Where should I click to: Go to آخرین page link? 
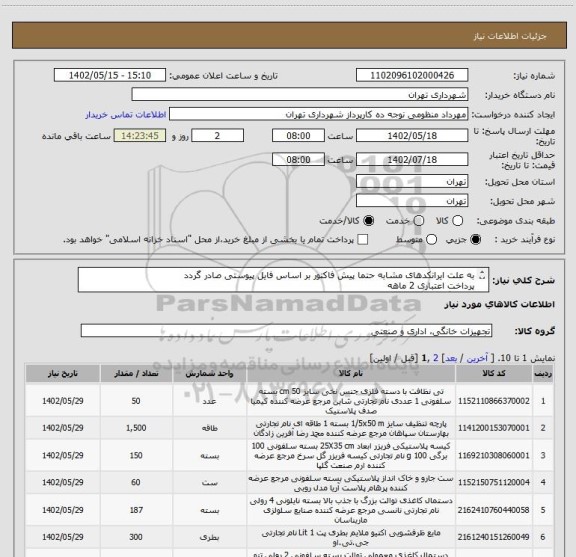(477, 358)
